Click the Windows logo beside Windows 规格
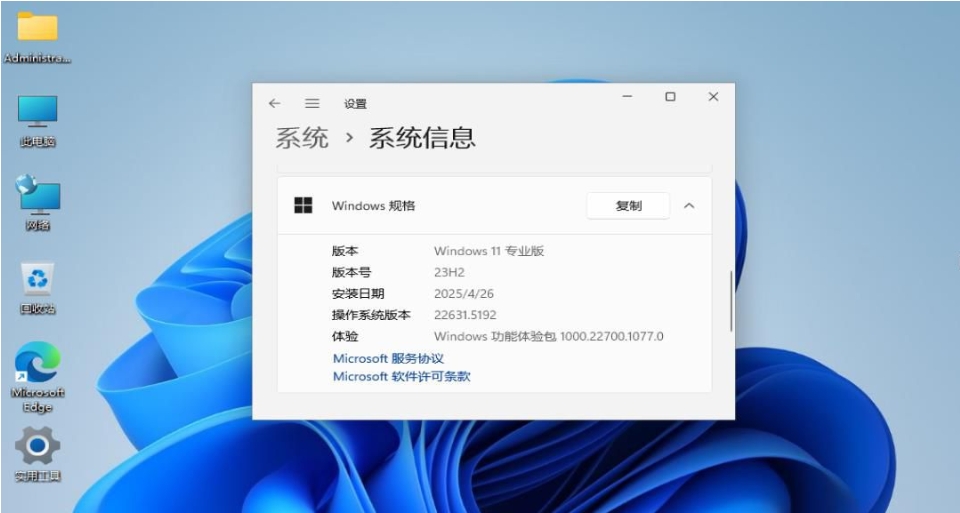This screenshot has width=960, height=513. [303, 205]
